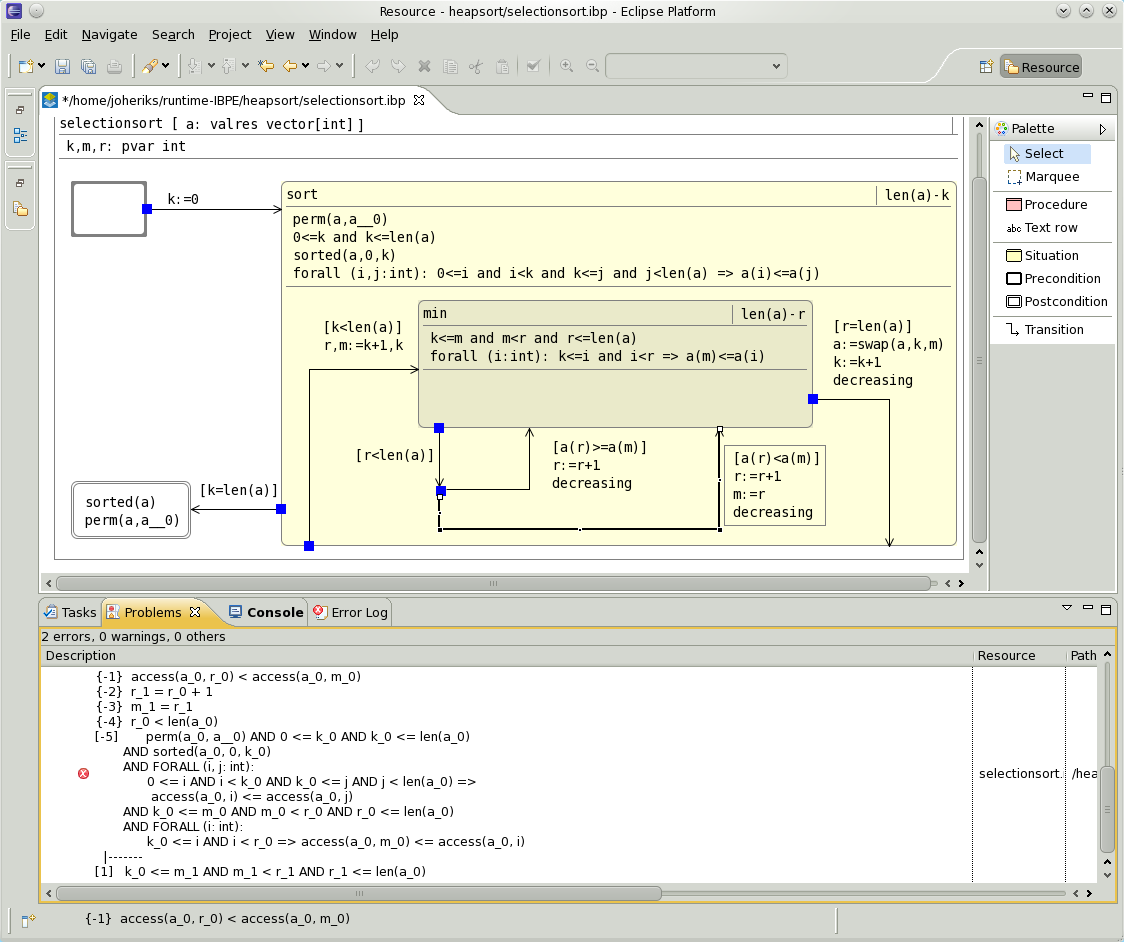Click the Open Perspective icon
Image resolution: width=1124 pixels, height=942 pixels.
[x=986, y=67]
